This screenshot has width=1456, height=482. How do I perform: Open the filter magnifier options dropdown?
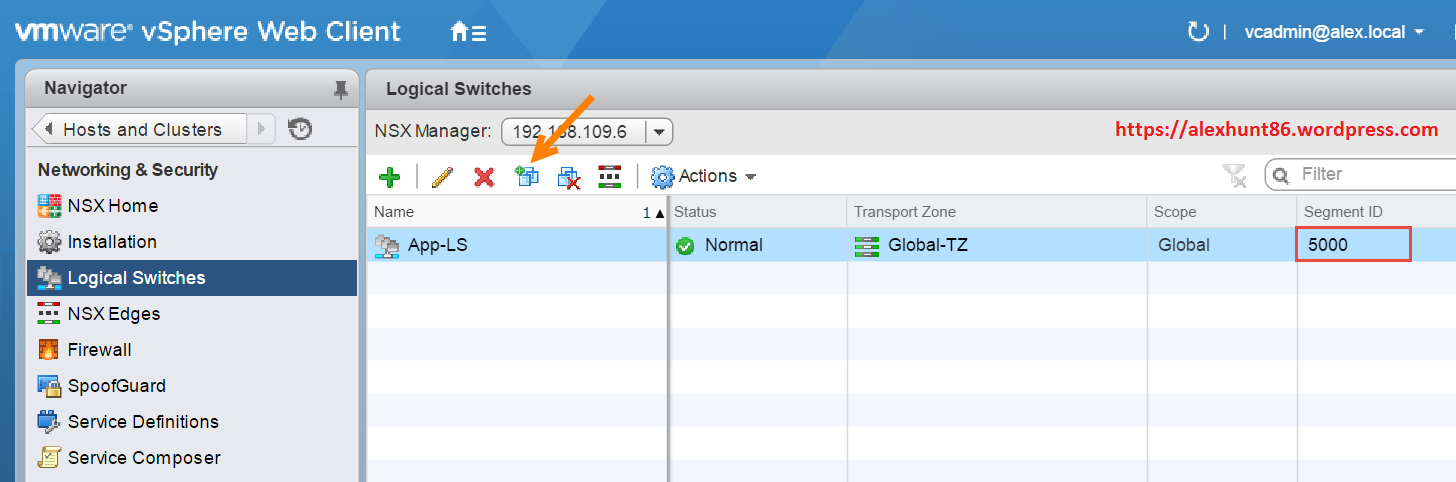tap(1280, 176)
